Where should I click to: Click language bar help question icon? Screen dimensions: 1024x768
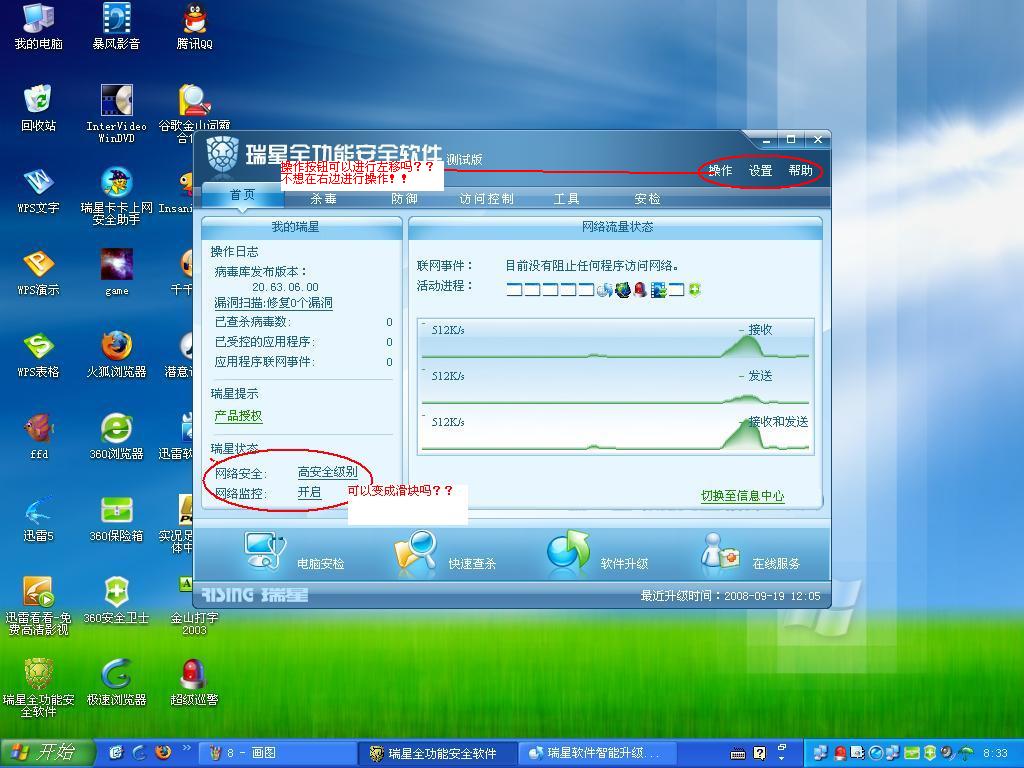tap(759, 753)
